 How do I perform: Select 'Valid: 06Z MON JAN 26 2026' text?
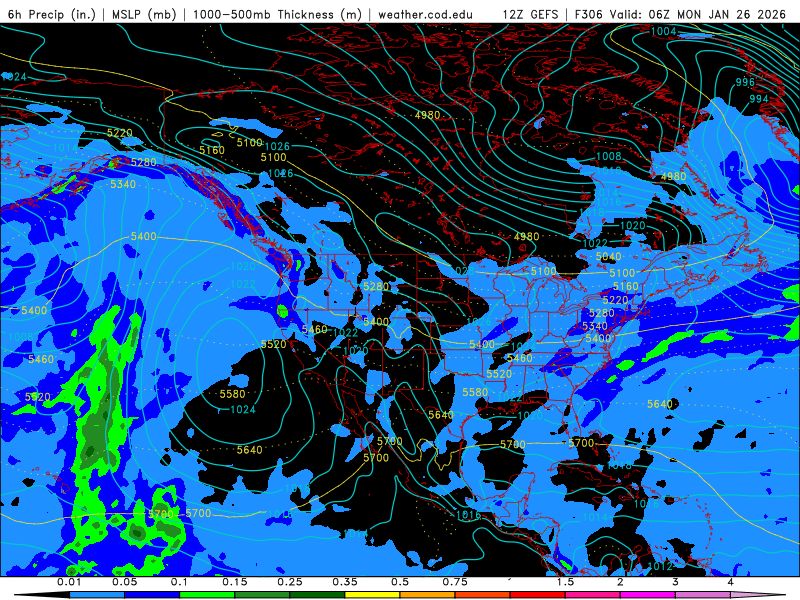pyautogui.click(x=699, y=14)
